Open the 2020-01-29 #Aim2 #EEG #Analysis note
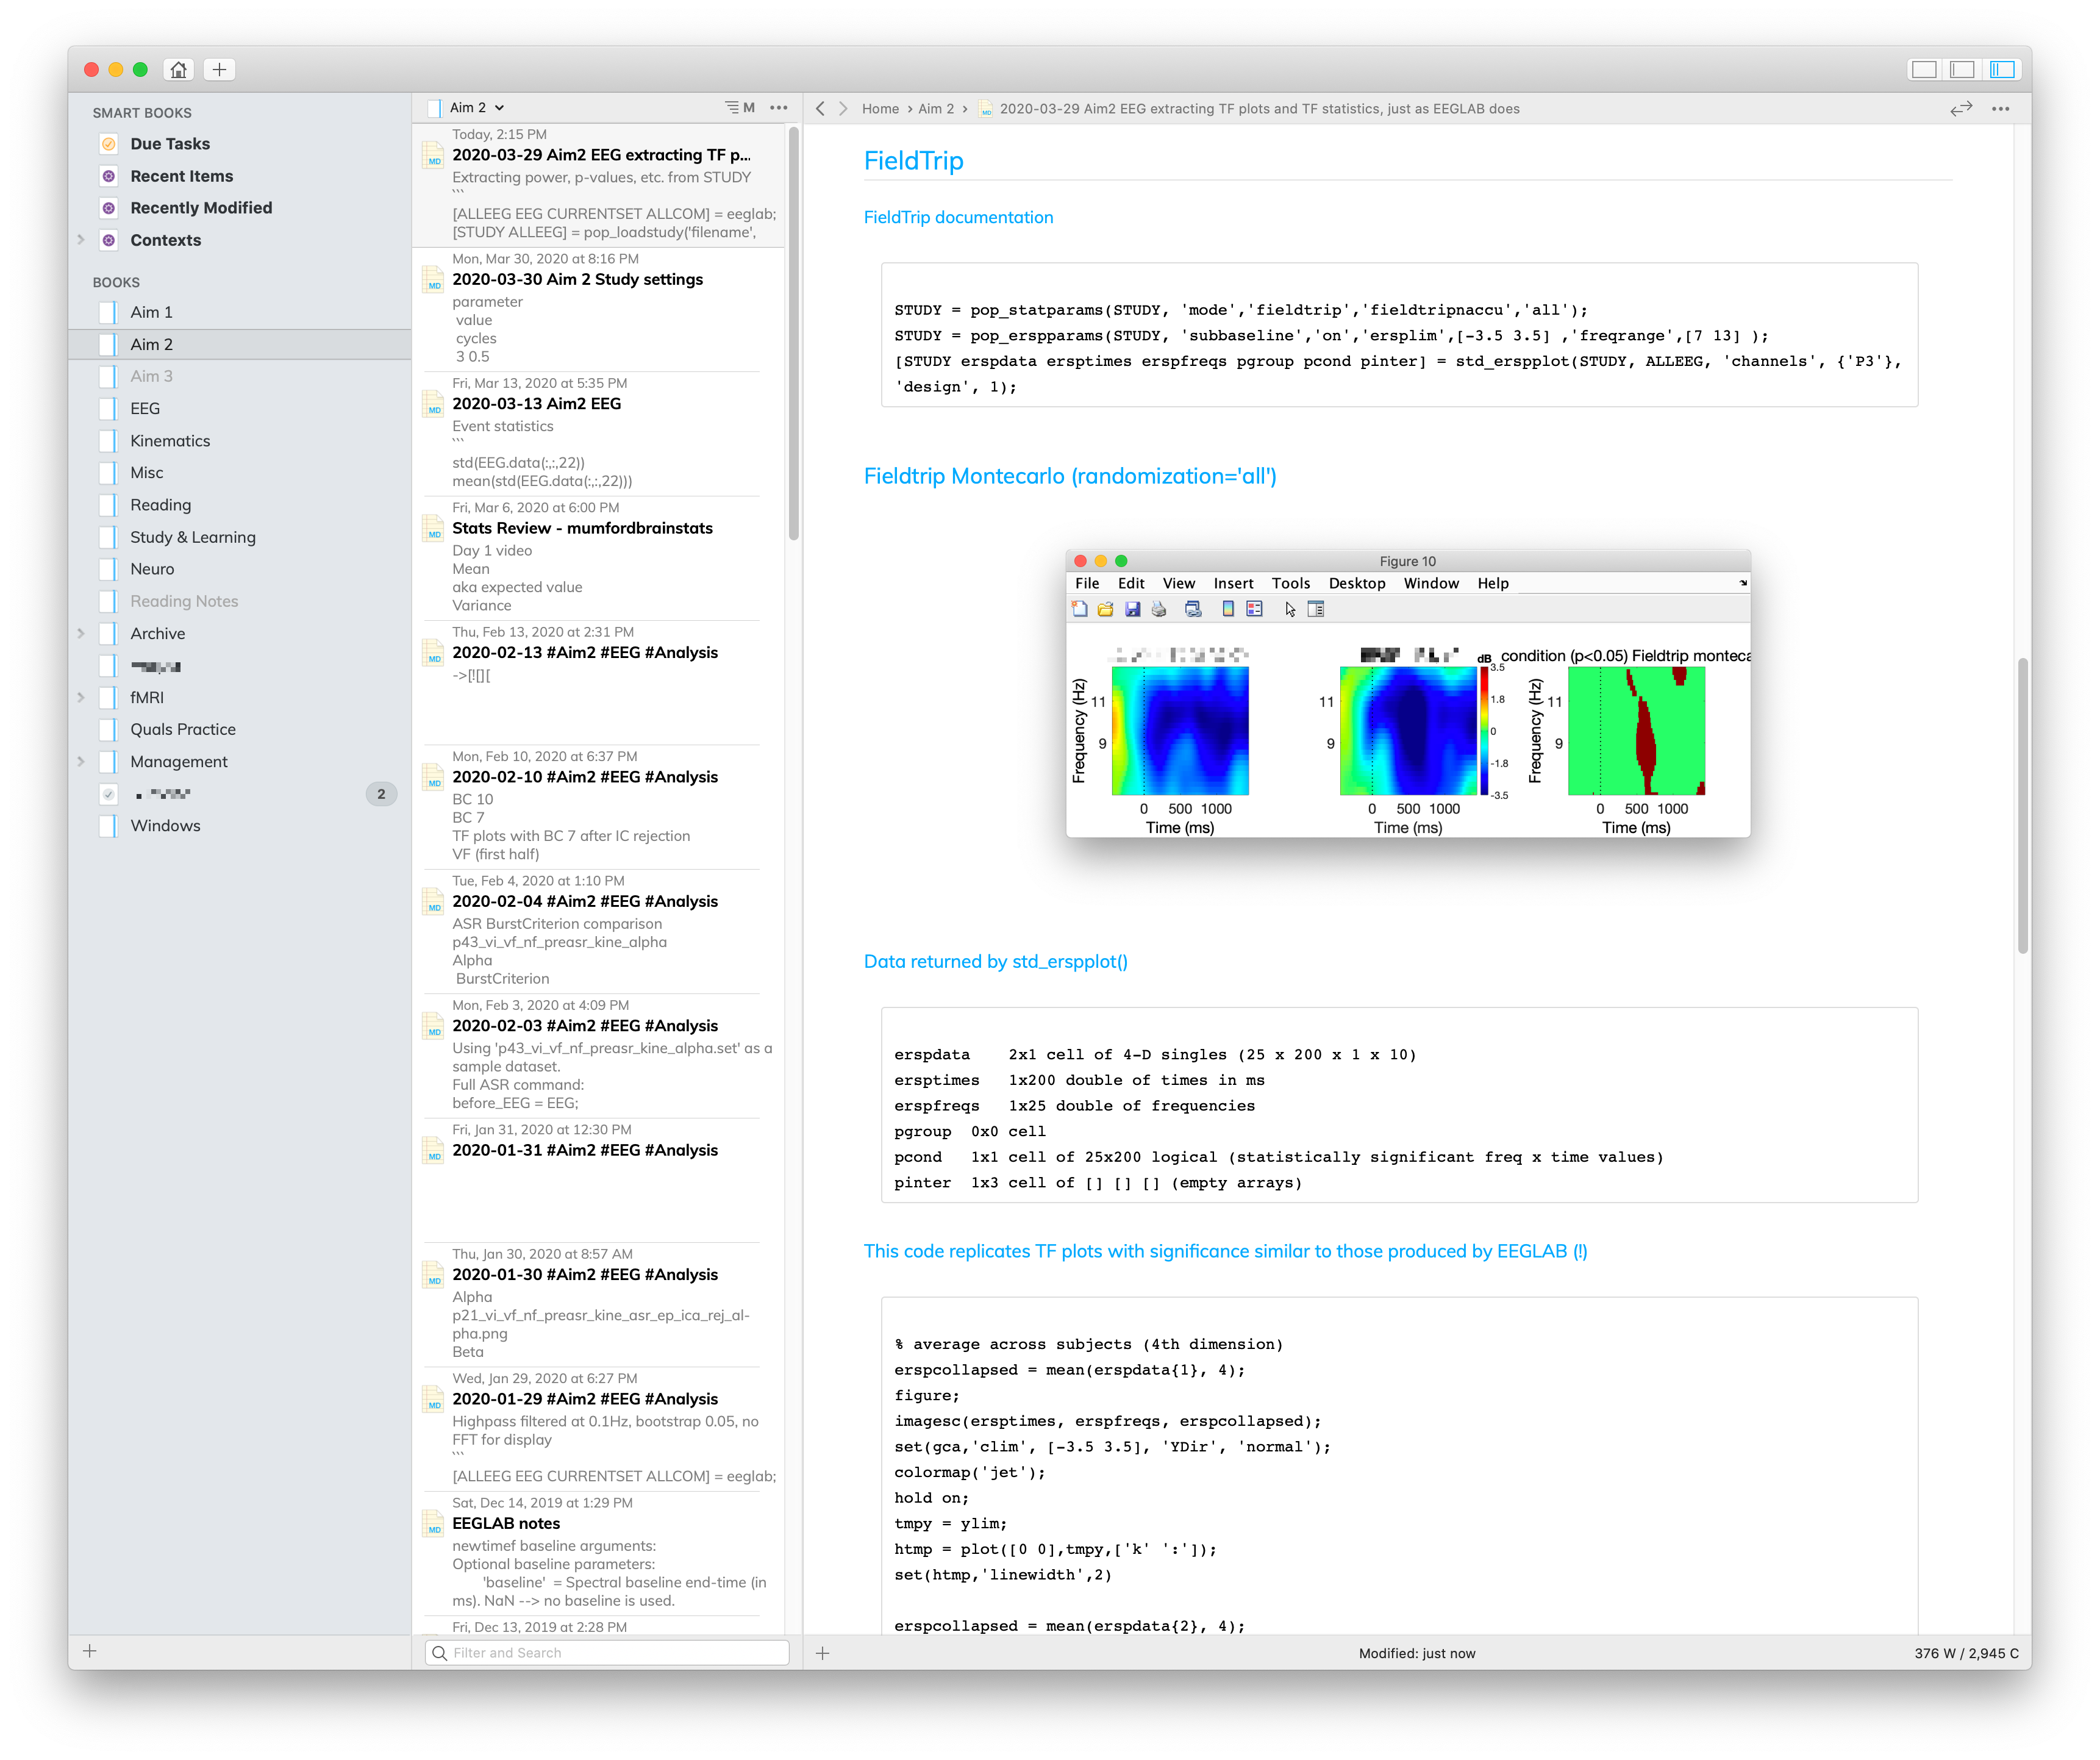 click(x=598, y=1429)
